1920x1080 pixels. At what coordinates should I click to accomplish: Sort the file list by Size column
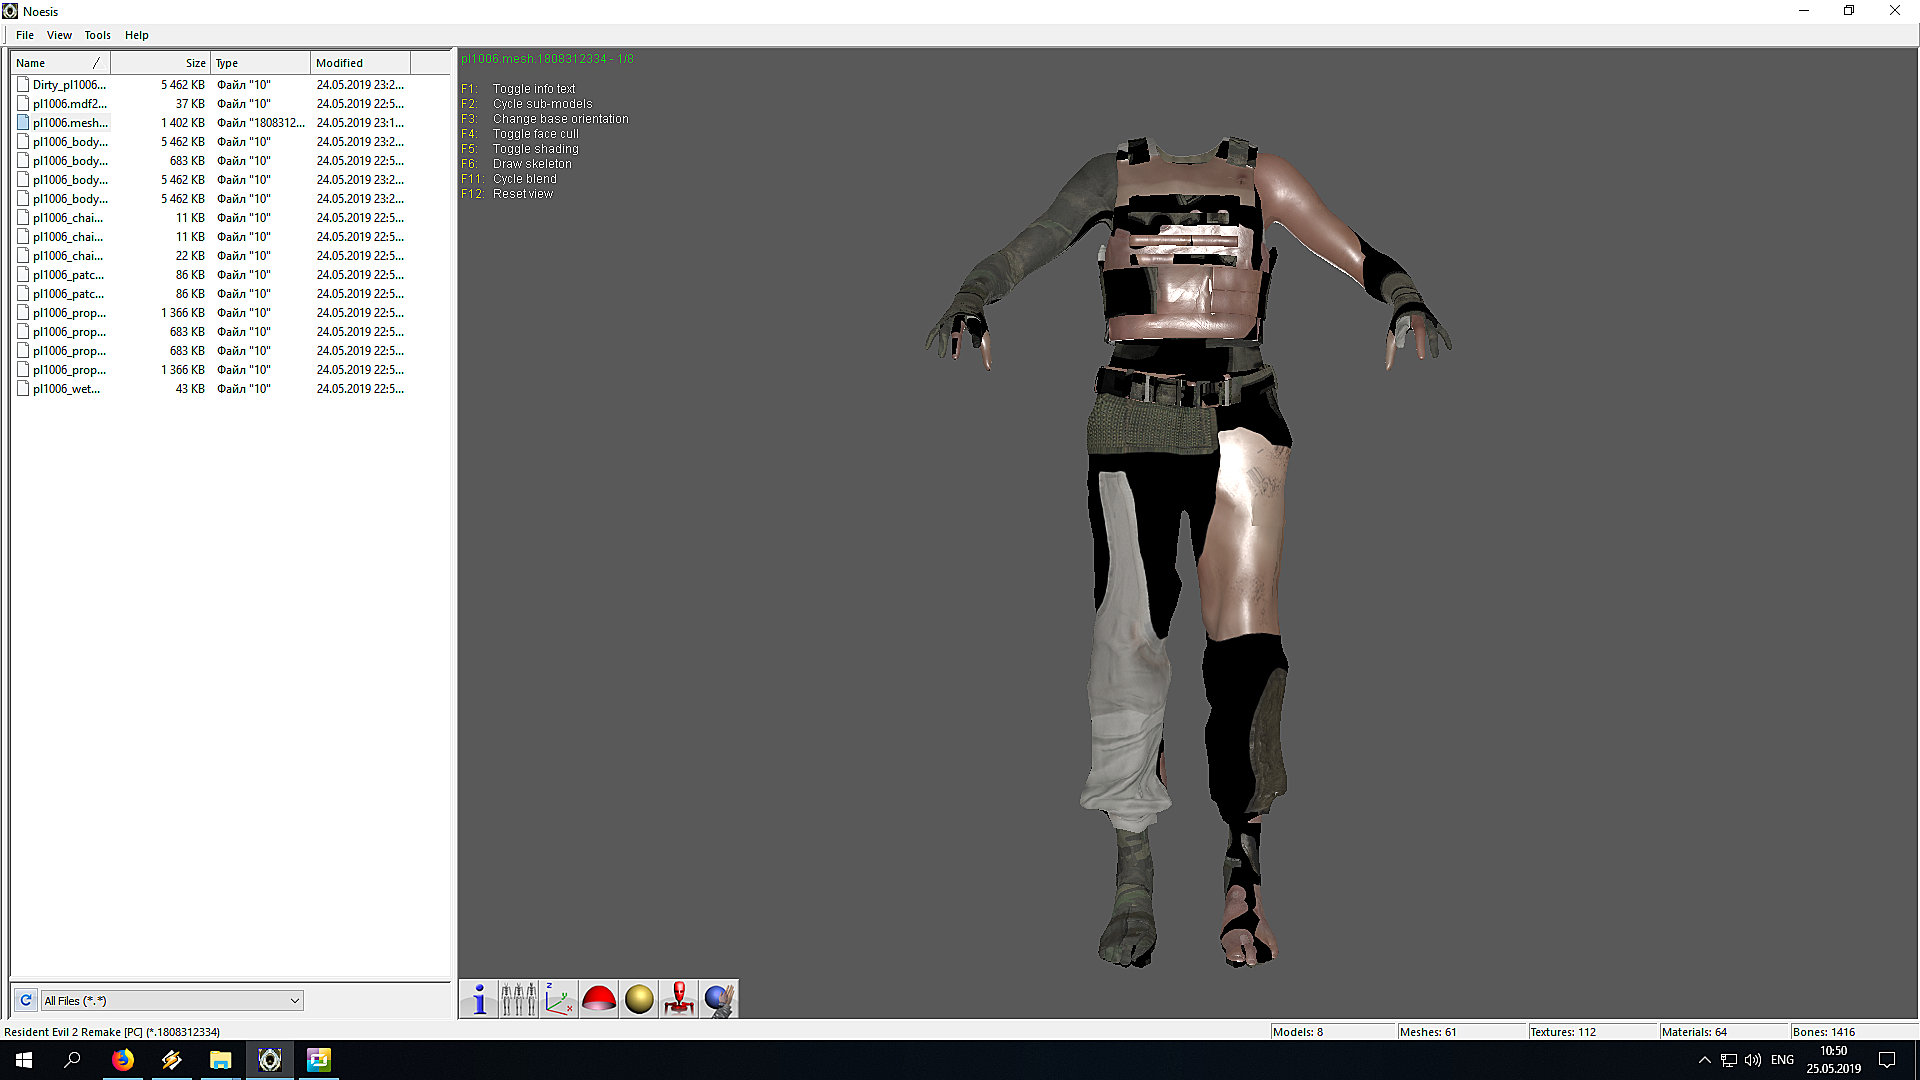click(x=160, y=63)
